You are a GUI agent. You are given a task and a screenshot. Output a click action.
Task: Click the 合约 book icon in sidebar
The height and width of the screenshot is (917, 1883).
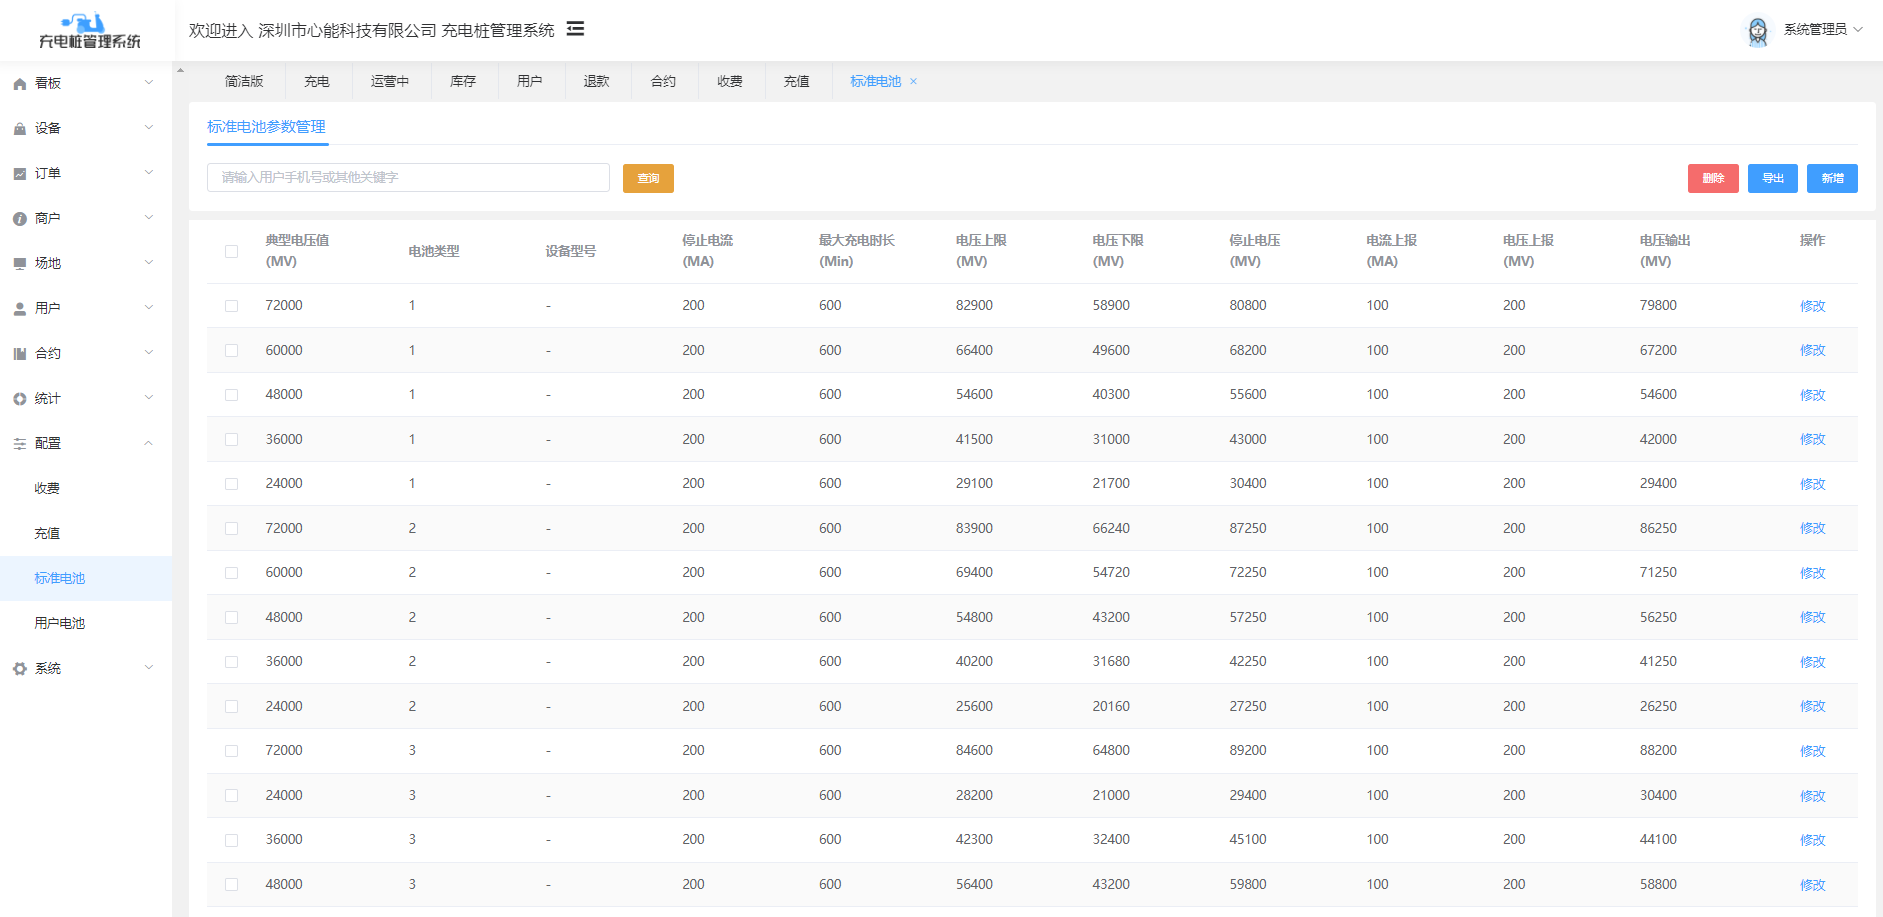click(20, 354)
